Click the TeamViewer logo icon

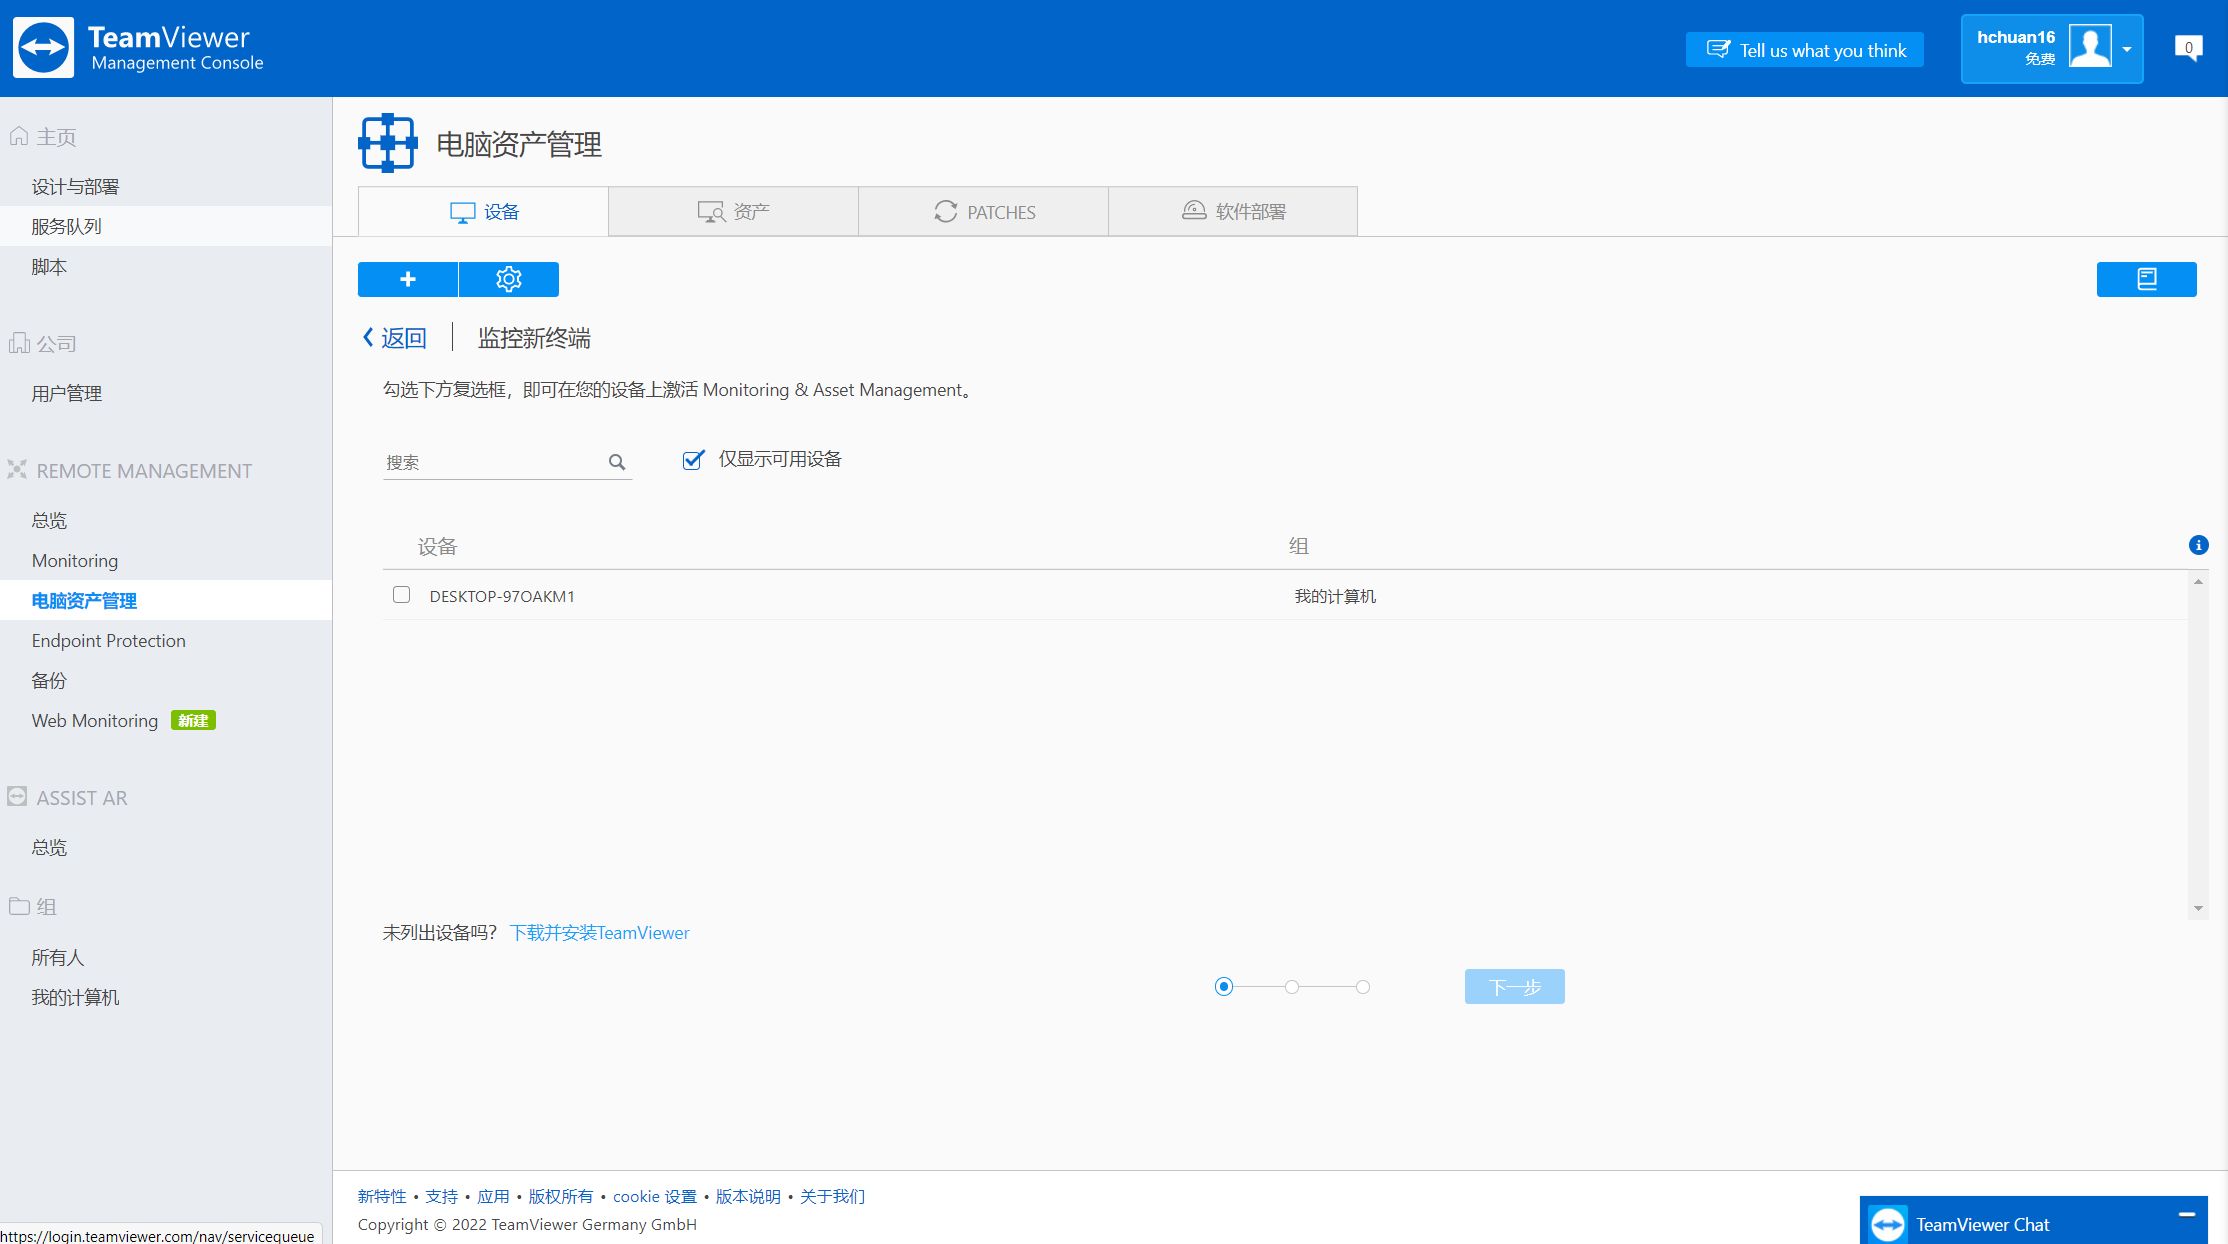(43, 47)
